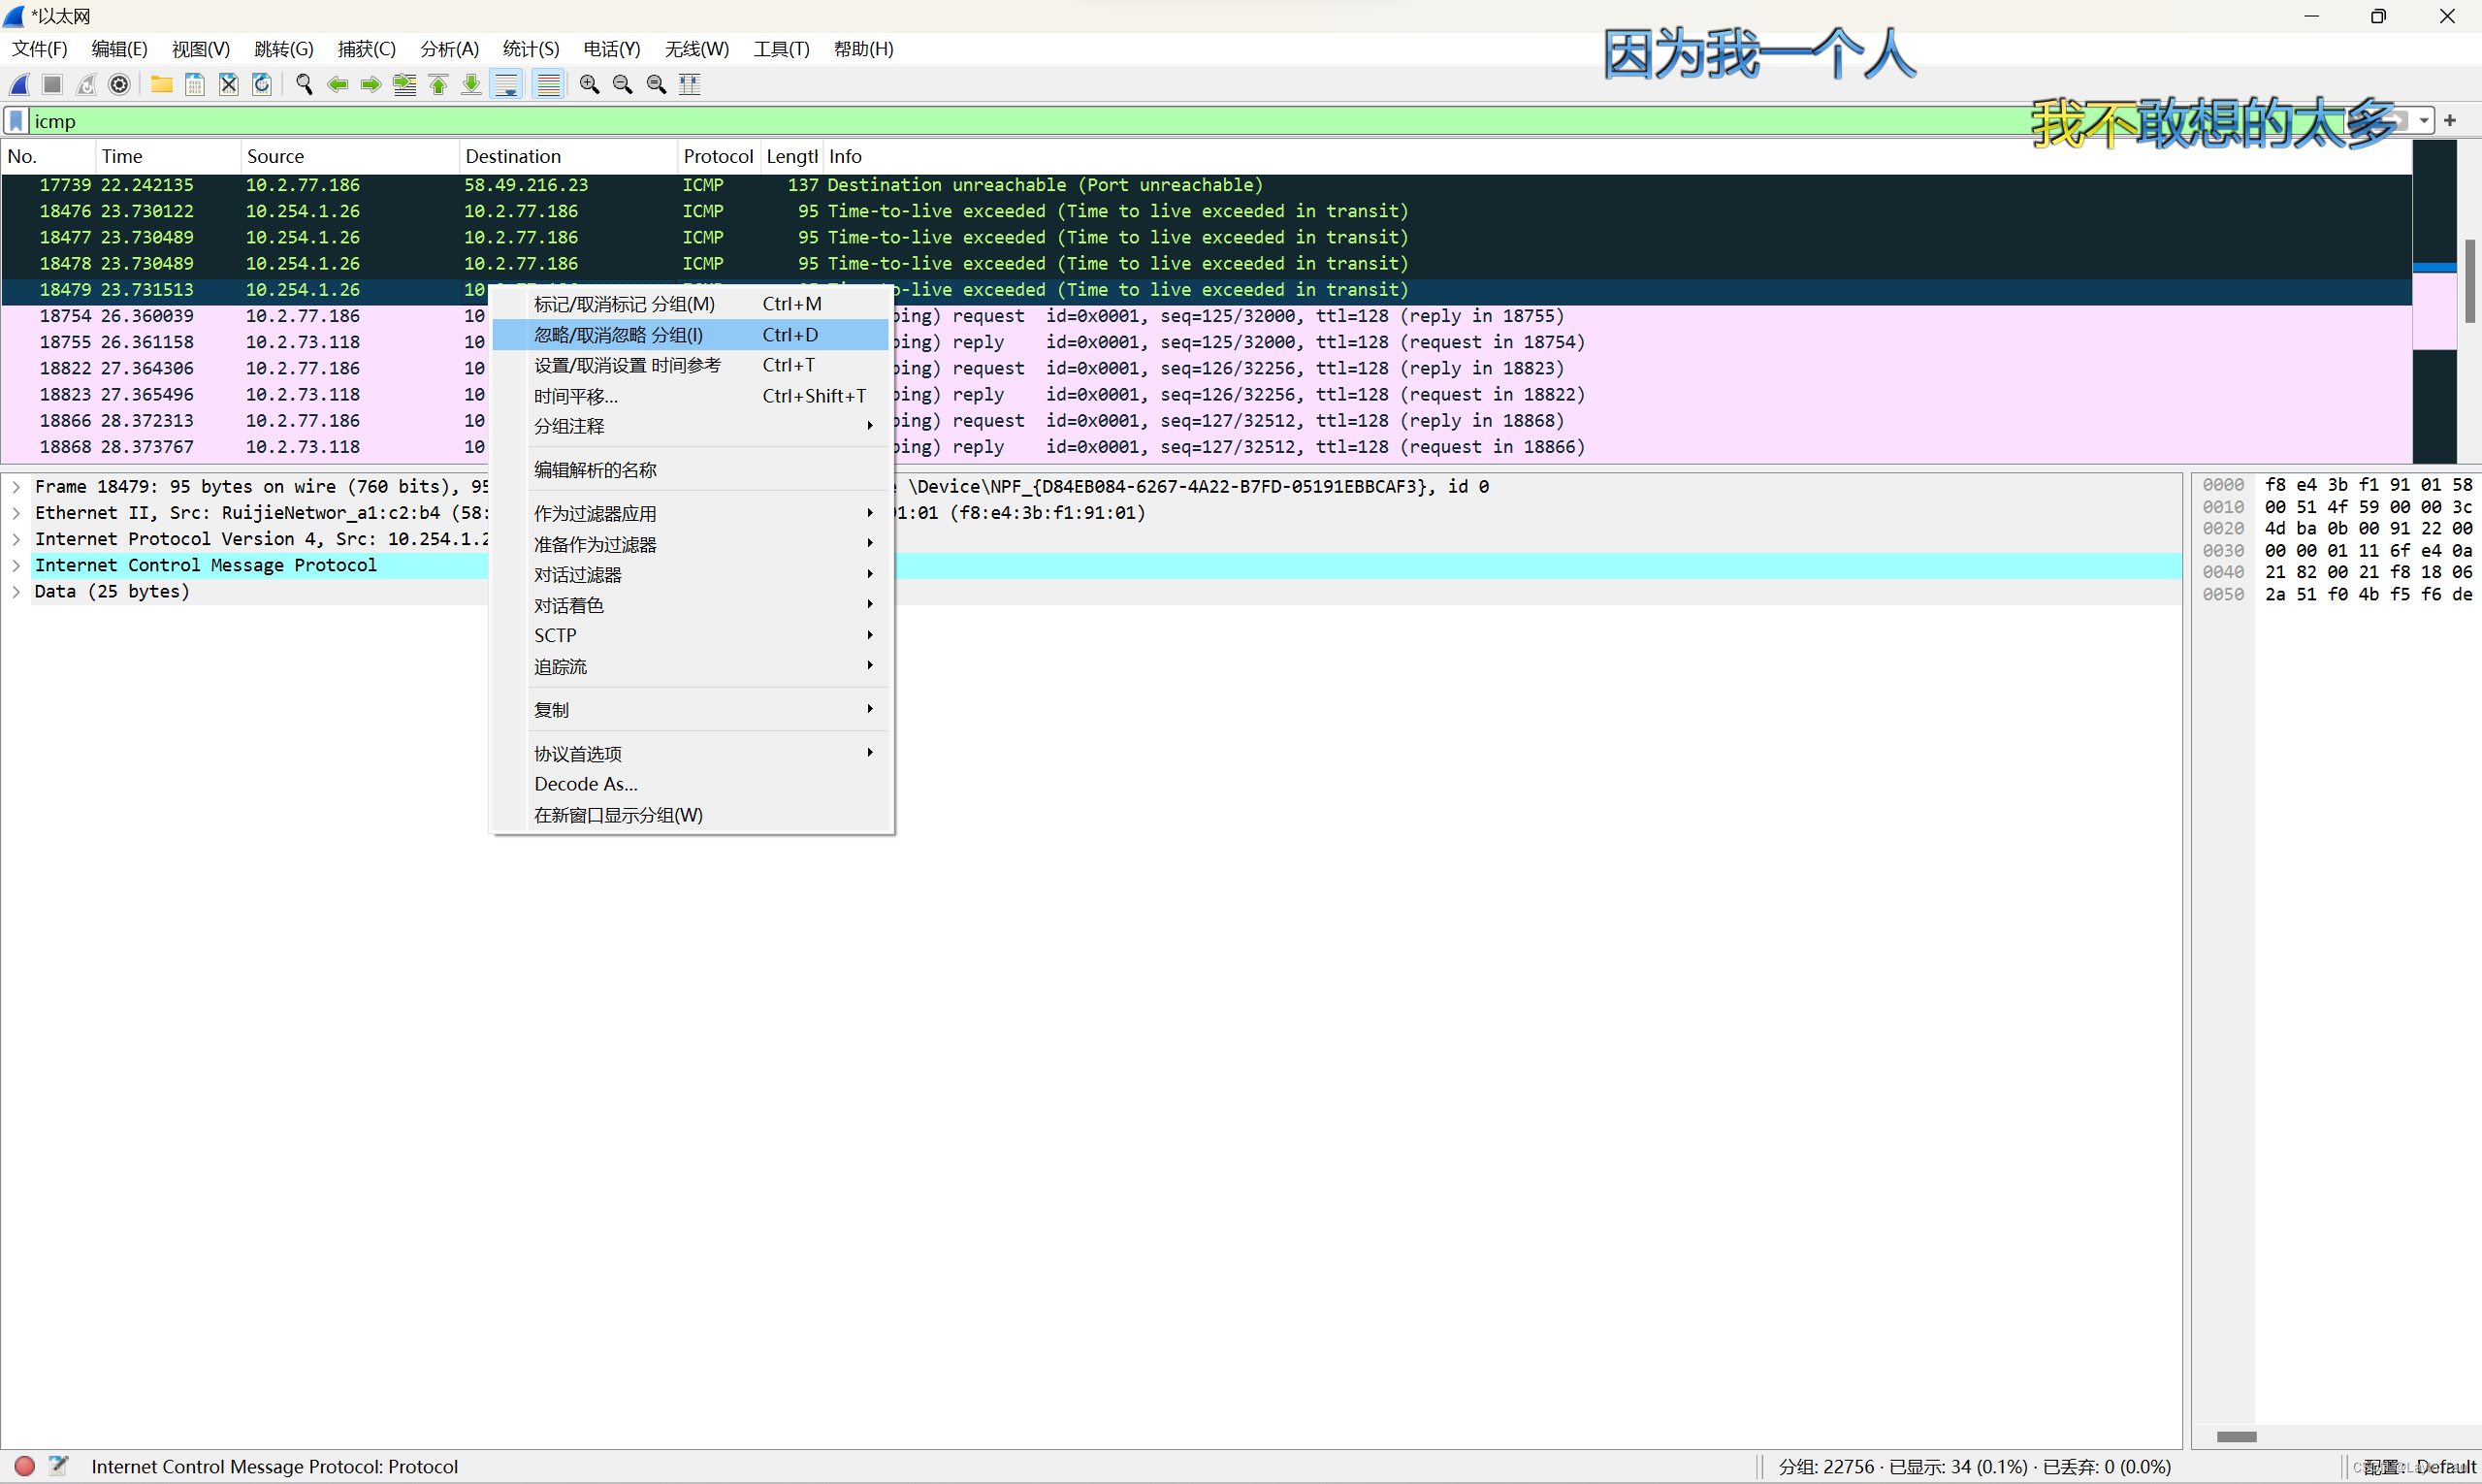Go back to the previous packet in history
Viewport: 2482px width, 1484px height.
tap(338, 85)
